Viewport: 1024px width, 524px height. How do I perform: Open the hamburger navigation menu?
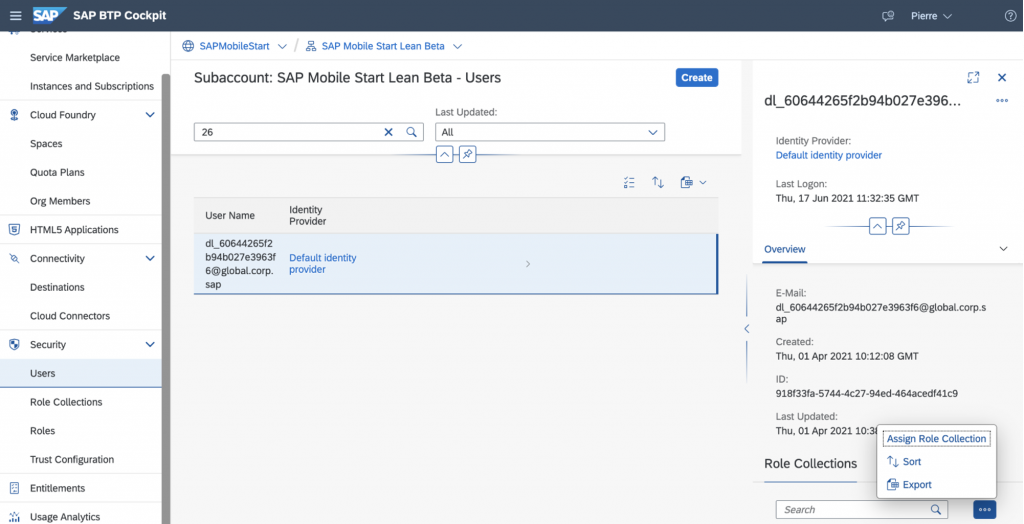coord(16,16)
